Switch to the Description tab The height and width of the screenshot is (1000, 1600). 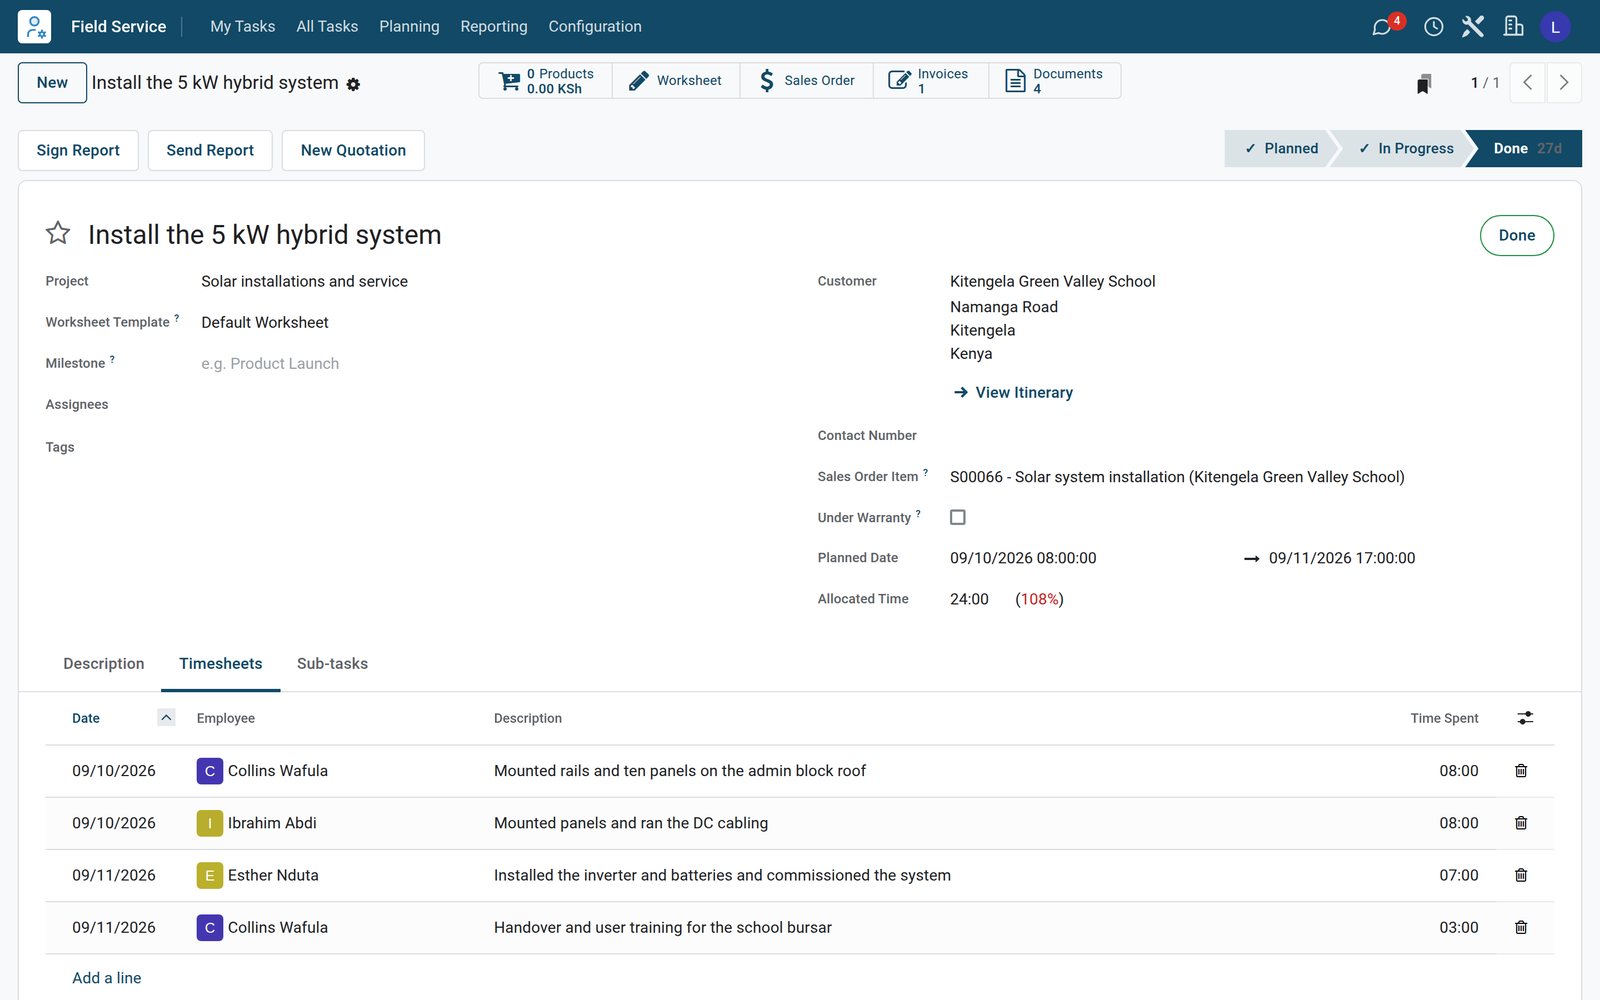pyautogui.click(x=104, y=663)
